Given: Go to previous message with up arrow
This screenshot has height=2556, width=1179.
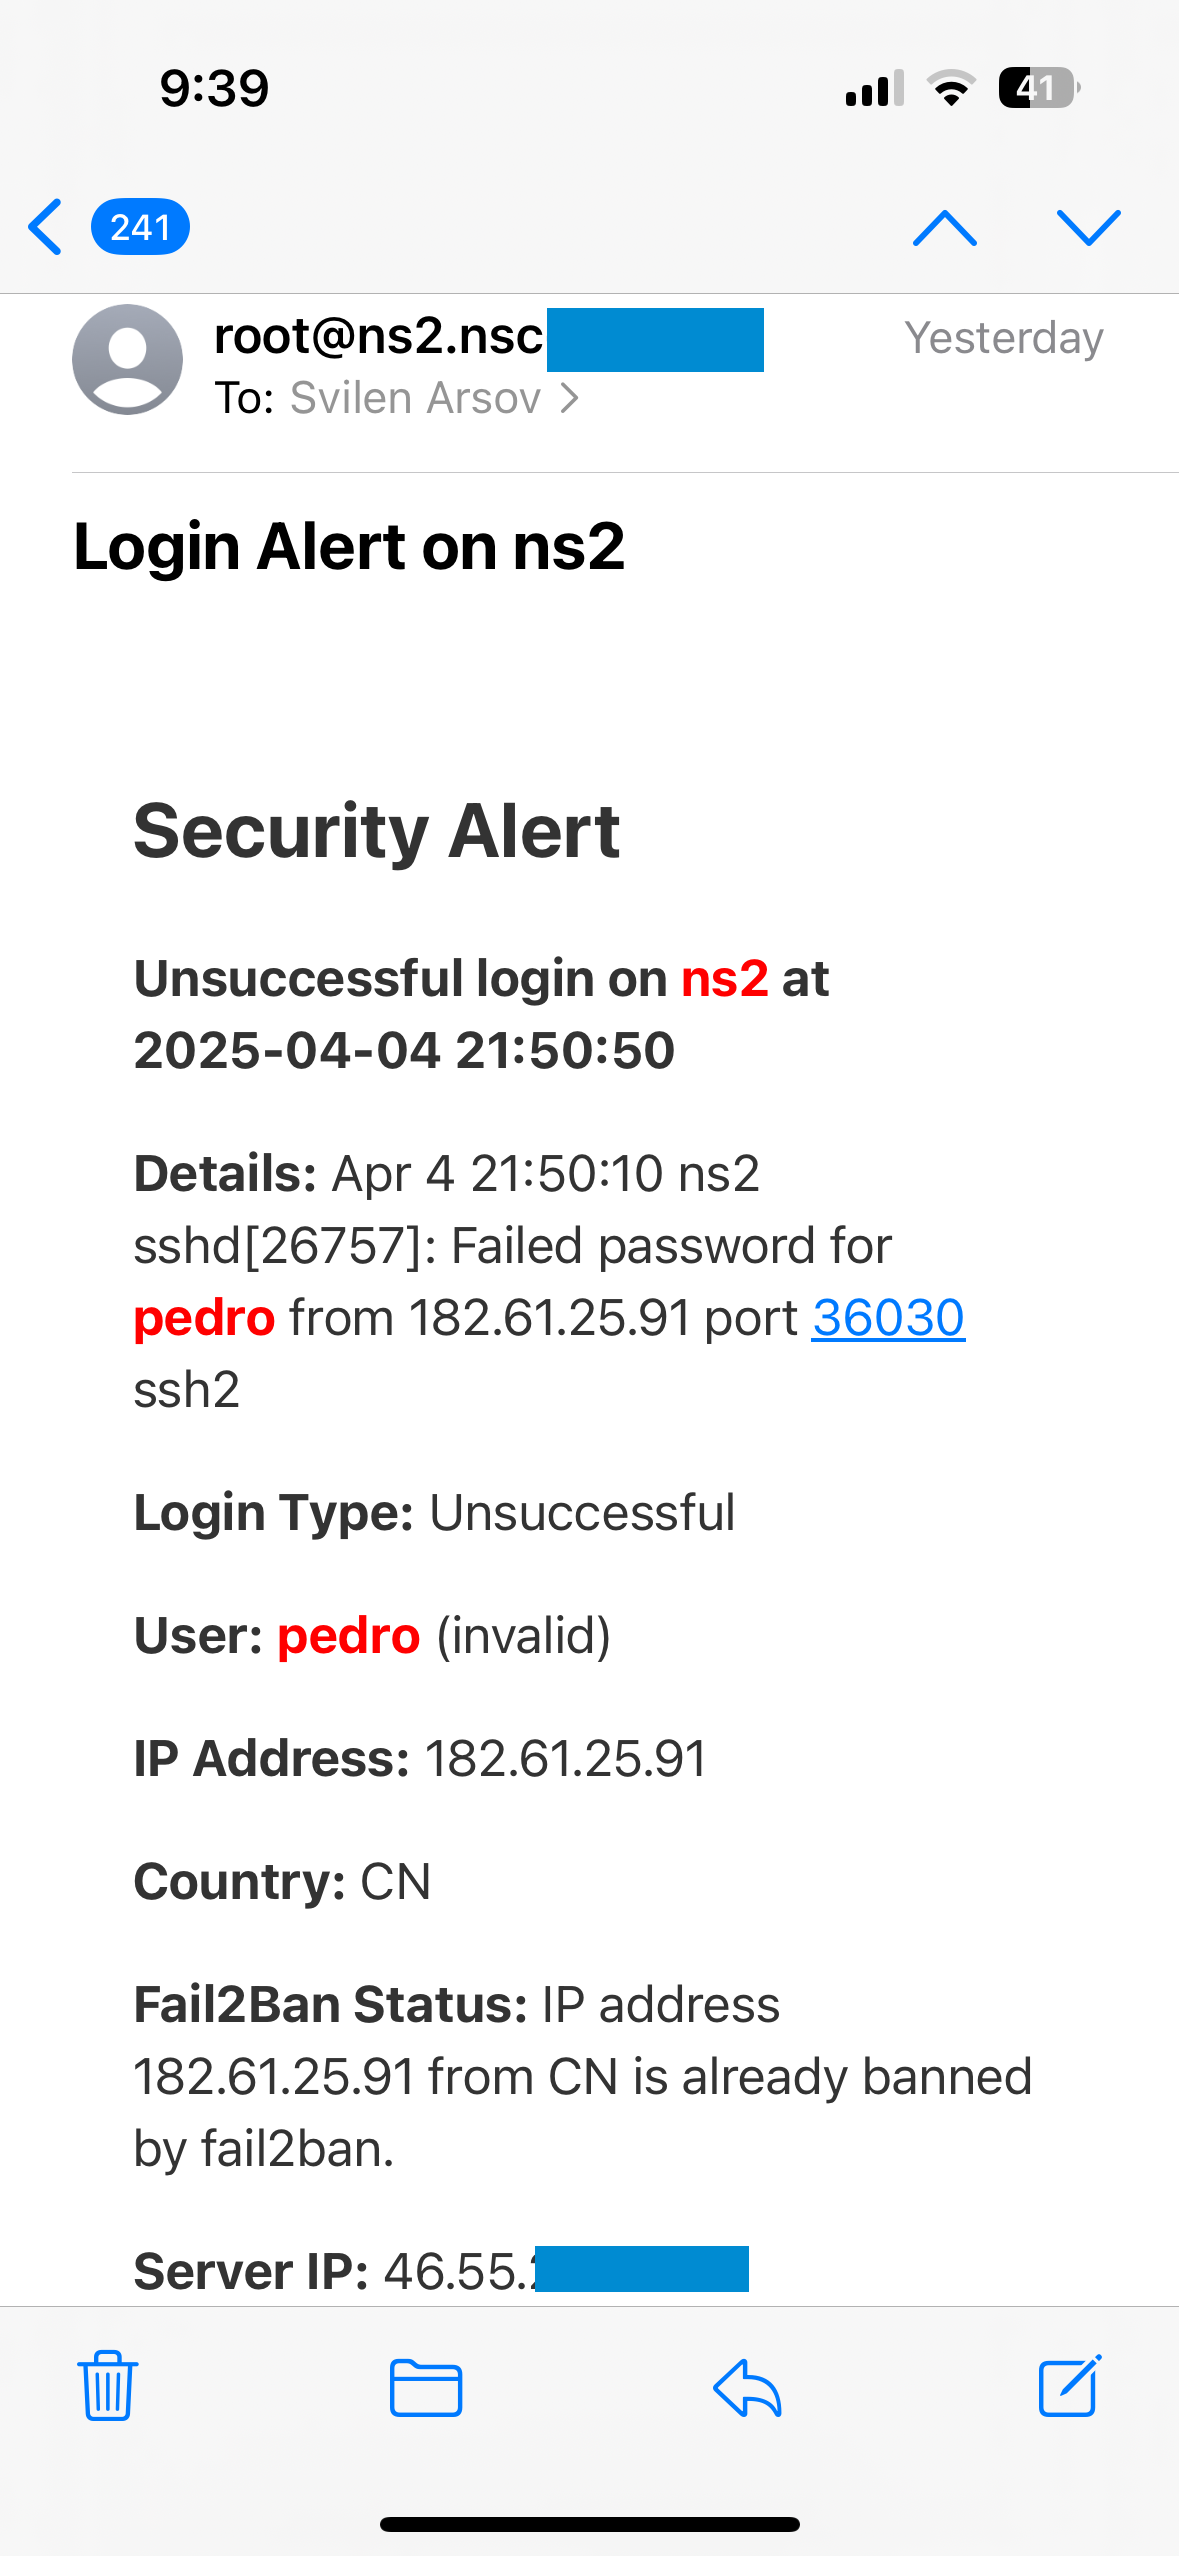Looking at the screenshot, I should coord(945,228).
